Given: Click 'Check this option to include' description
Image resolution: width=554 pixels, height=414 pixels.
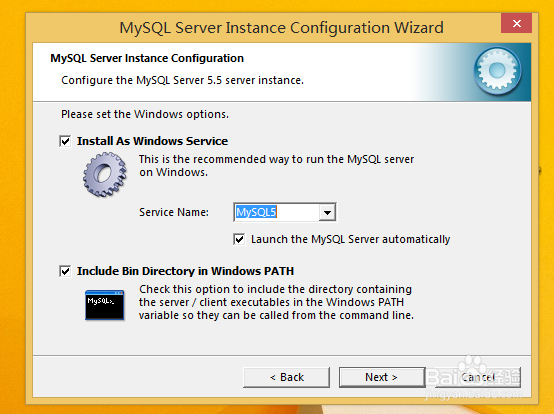Looking at the screenshot, I should pyautogui.click(x=276, y=302).
